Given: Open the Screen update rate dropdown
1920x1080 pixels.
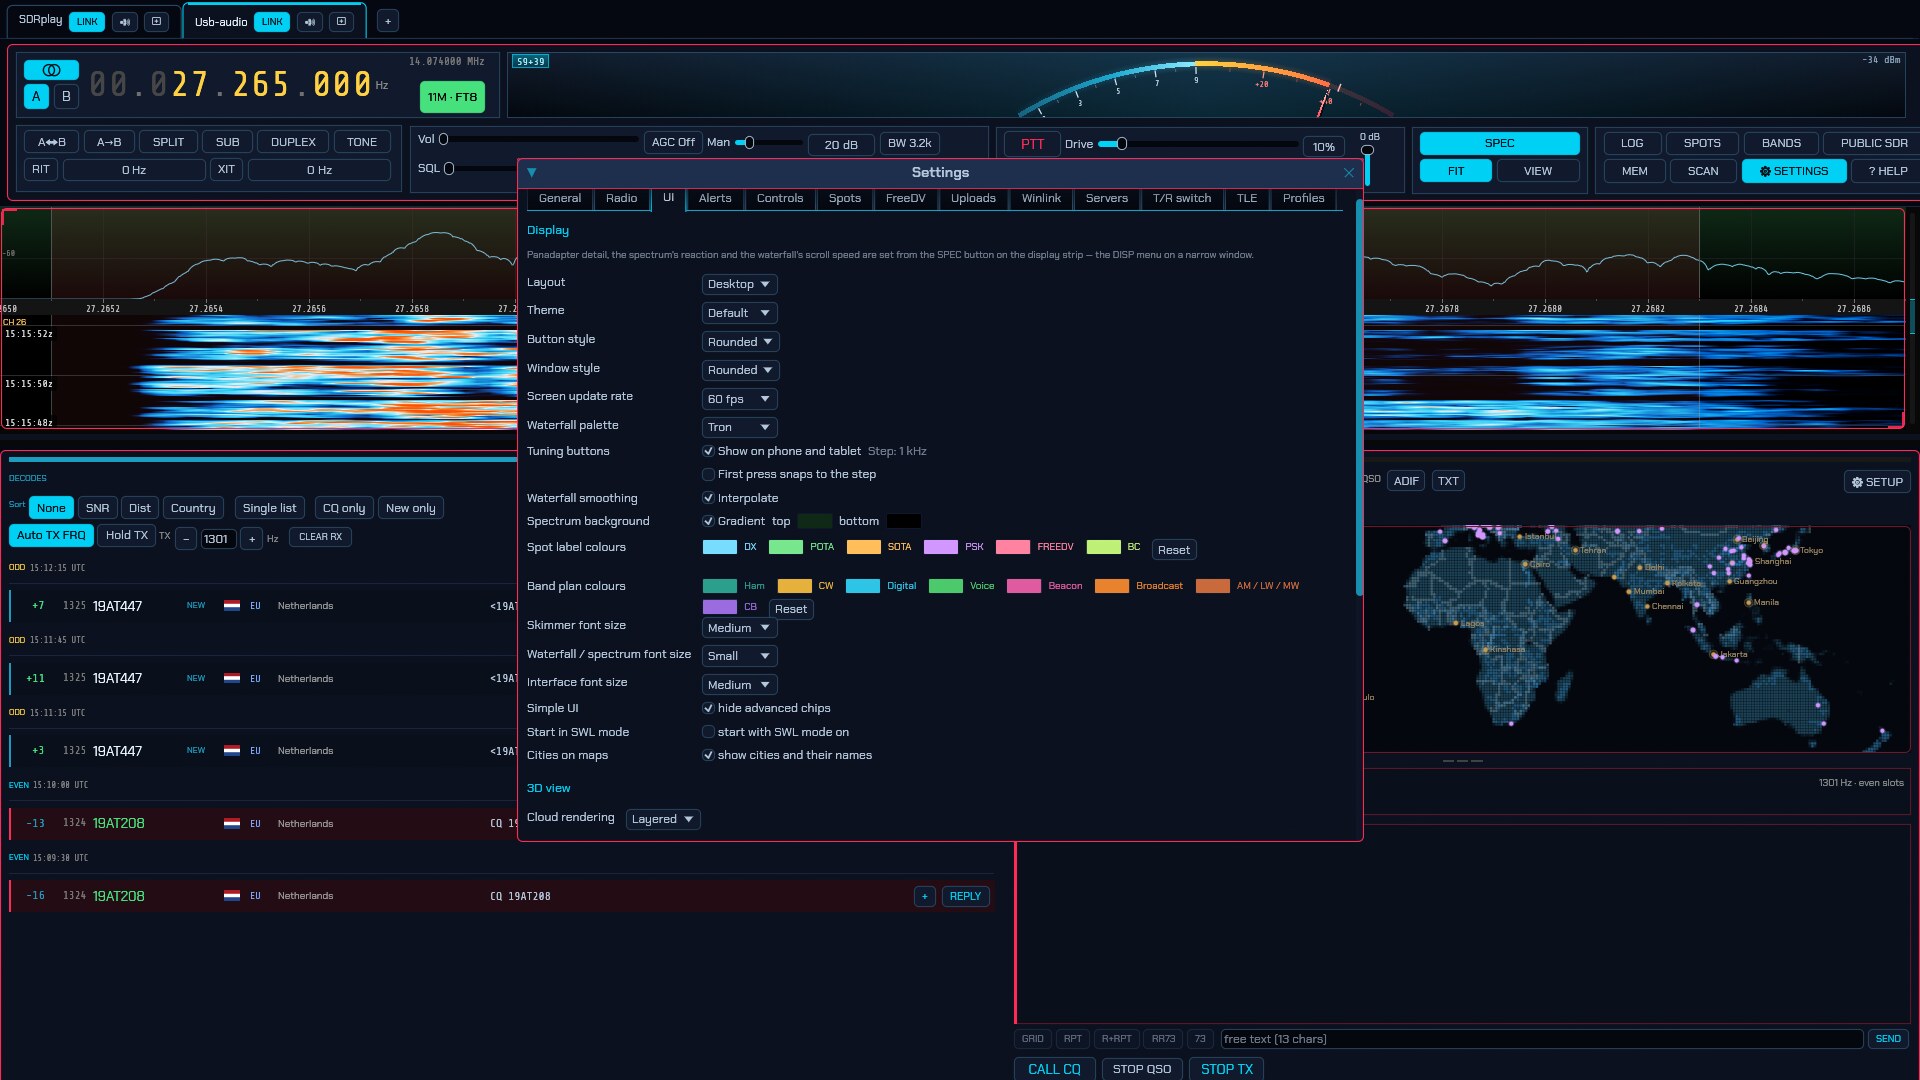Looking at the screenshot, I should coord(739,400).
